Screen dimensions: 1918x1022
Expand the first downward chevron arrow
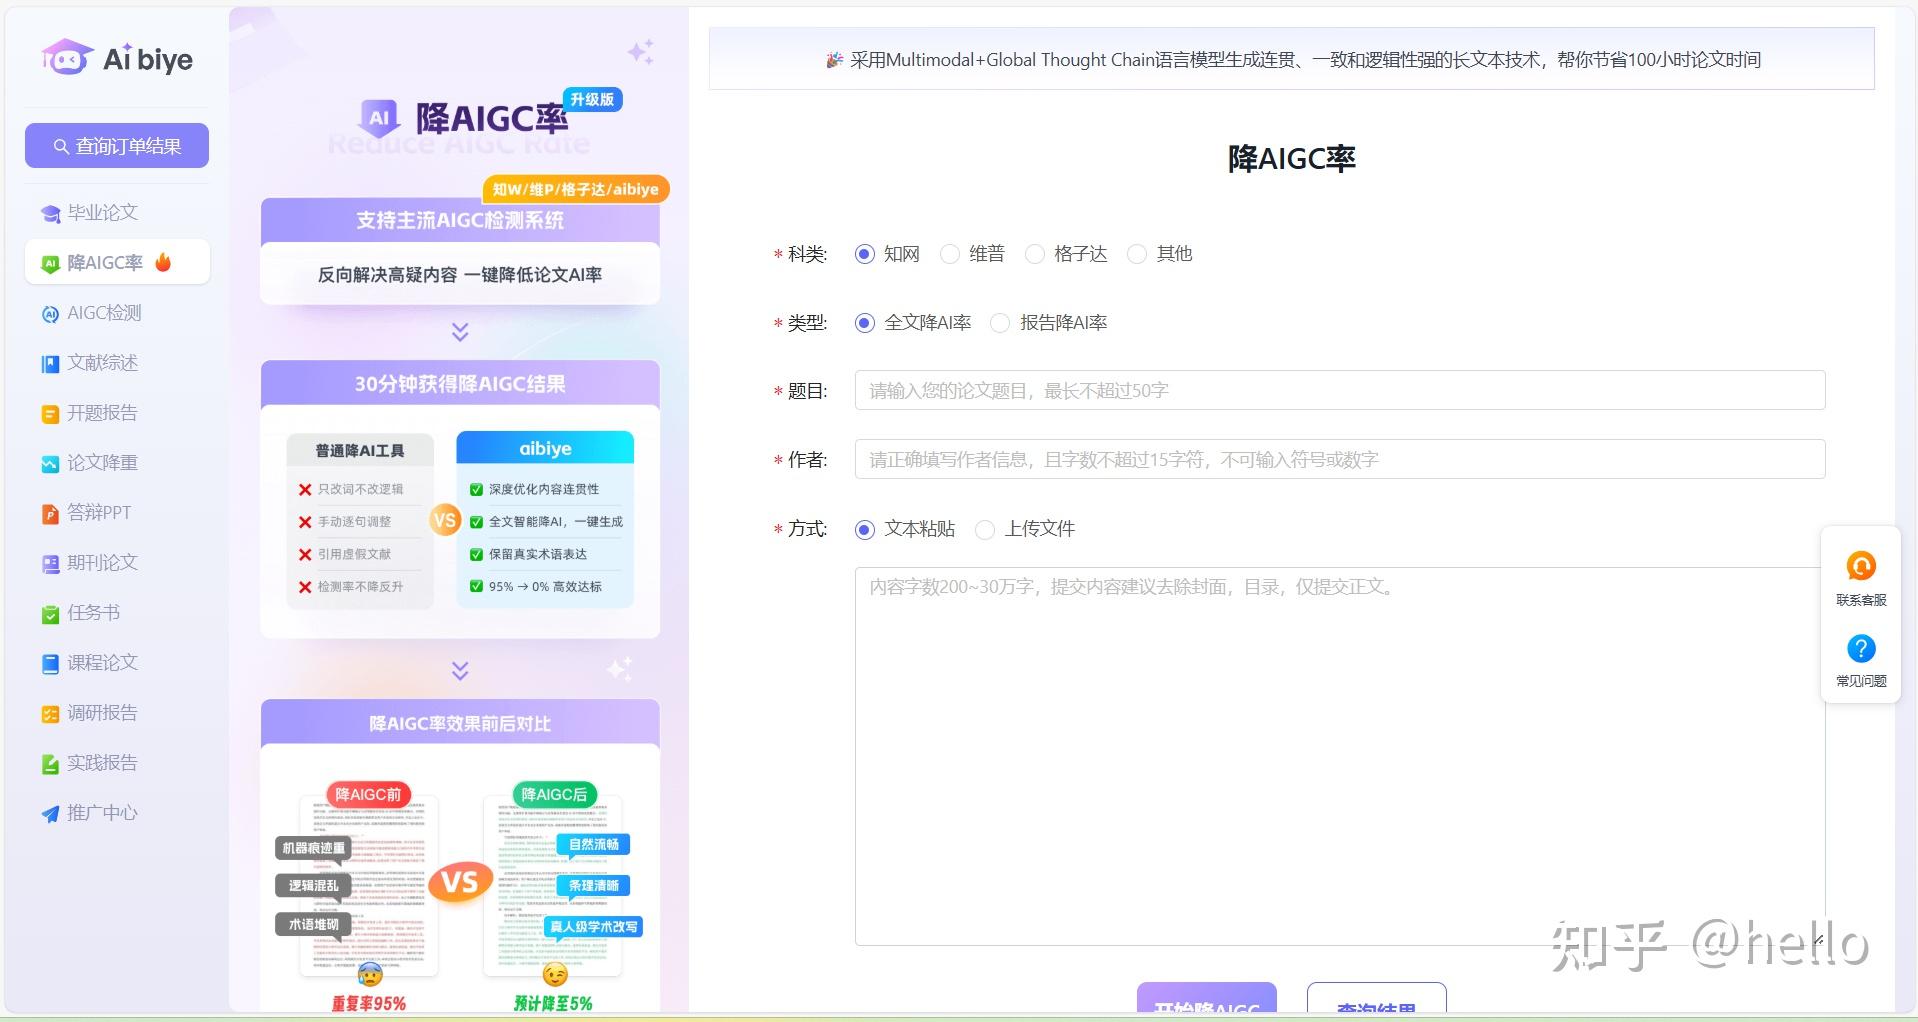coord(459,331)
